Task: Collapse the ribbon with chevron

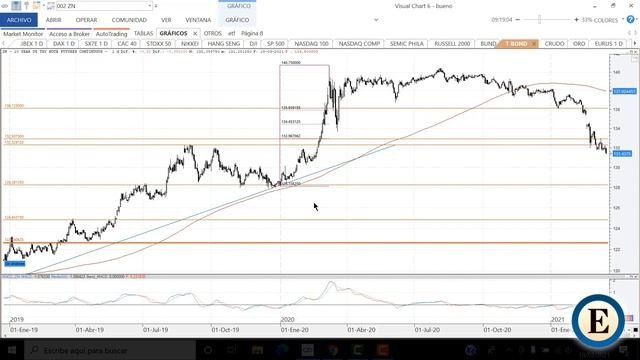Action: click(x=376, y=20)
